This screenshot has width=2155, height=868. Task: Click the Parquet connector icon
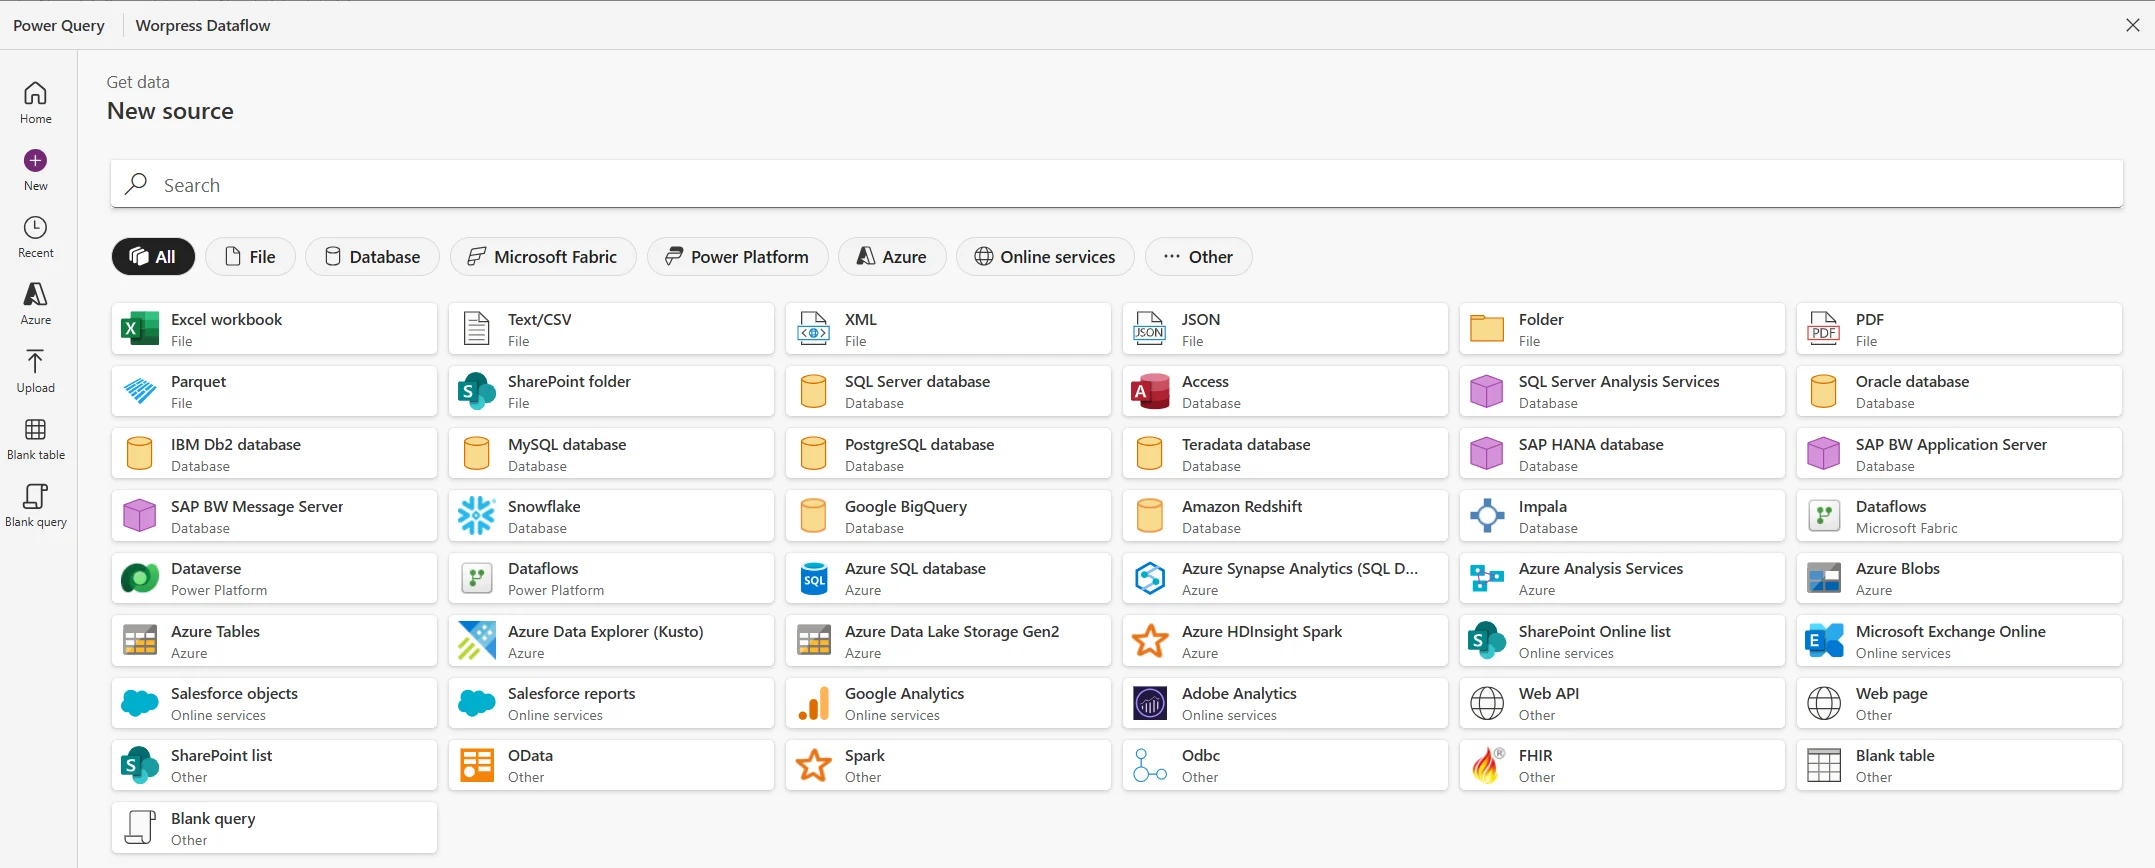[140, 391]
